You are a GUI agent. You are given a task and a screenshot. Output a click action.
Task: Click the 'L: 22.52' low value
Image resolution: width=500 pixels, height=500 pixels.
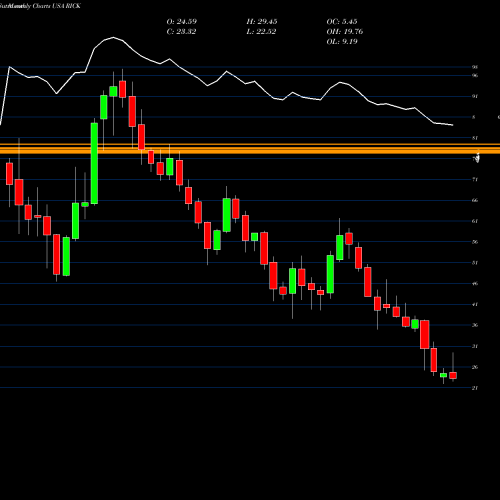[x=261, y=32]
